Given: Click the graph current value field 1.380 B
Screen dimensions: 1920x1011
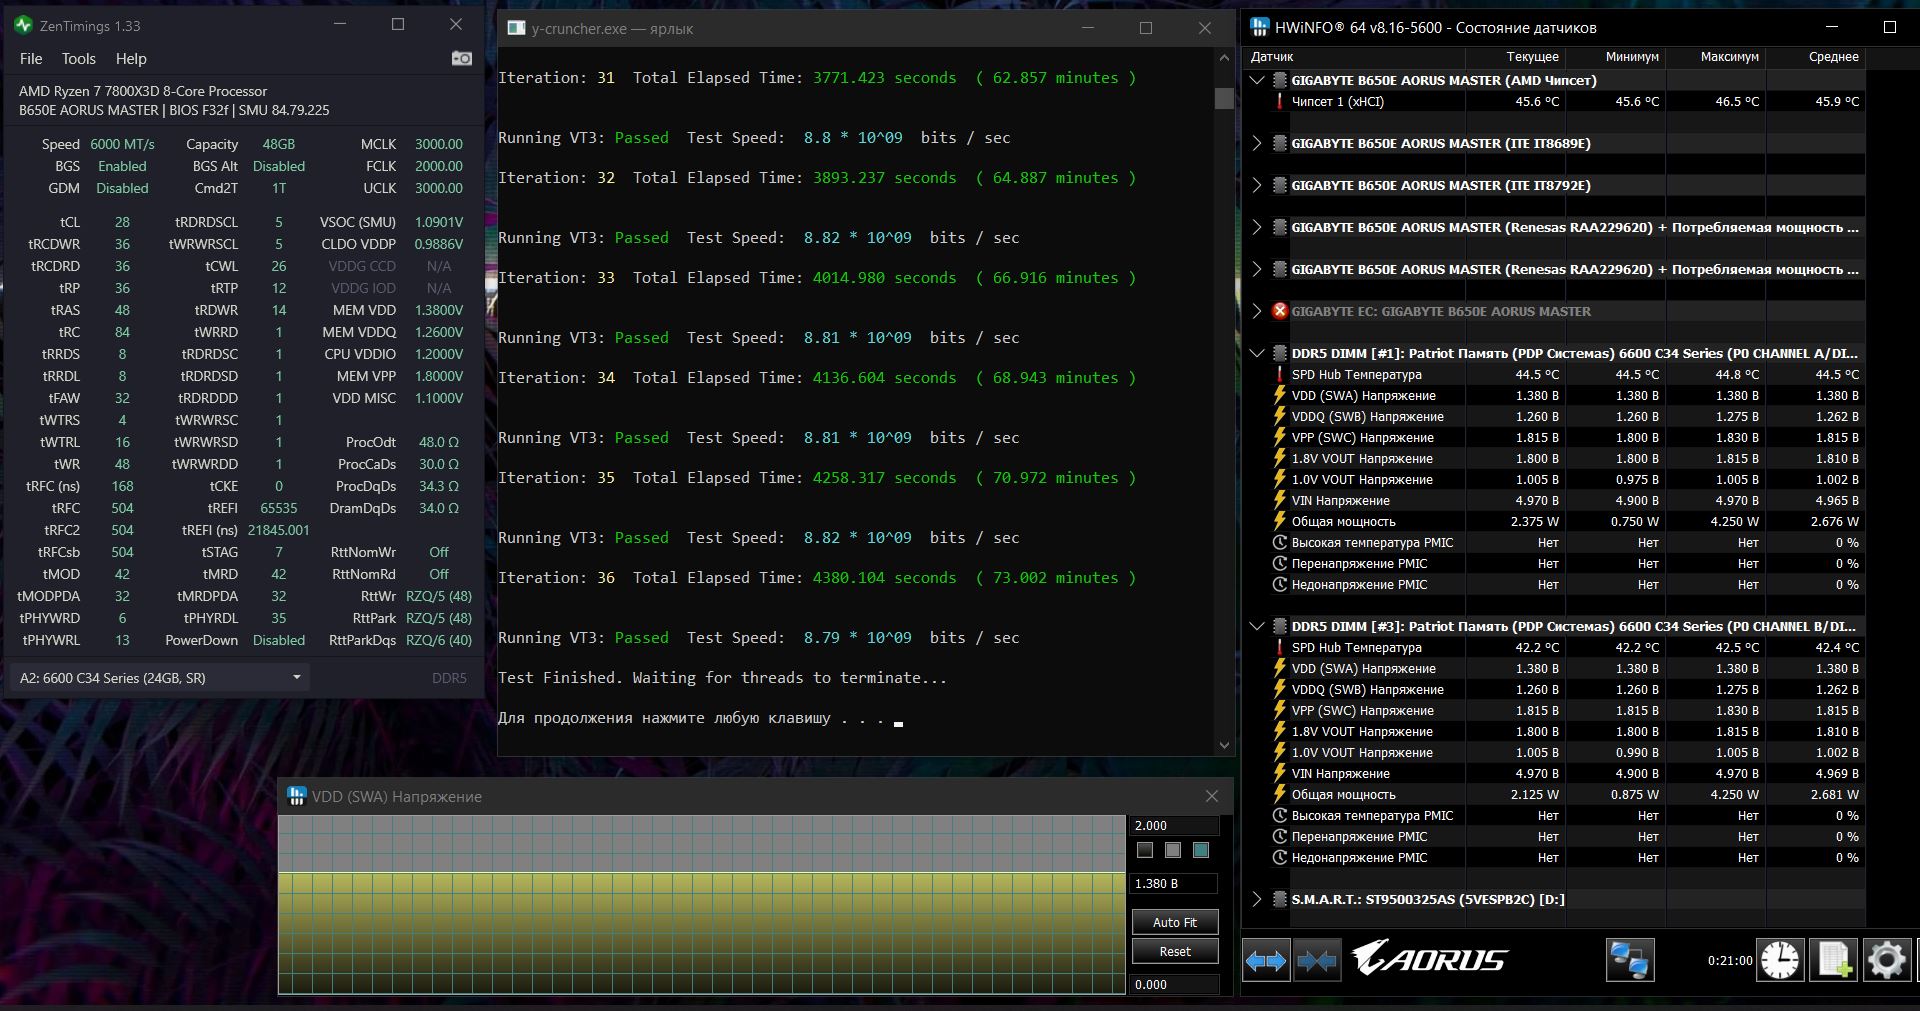Looking at the screenshot, I should tap(1174, 883).
